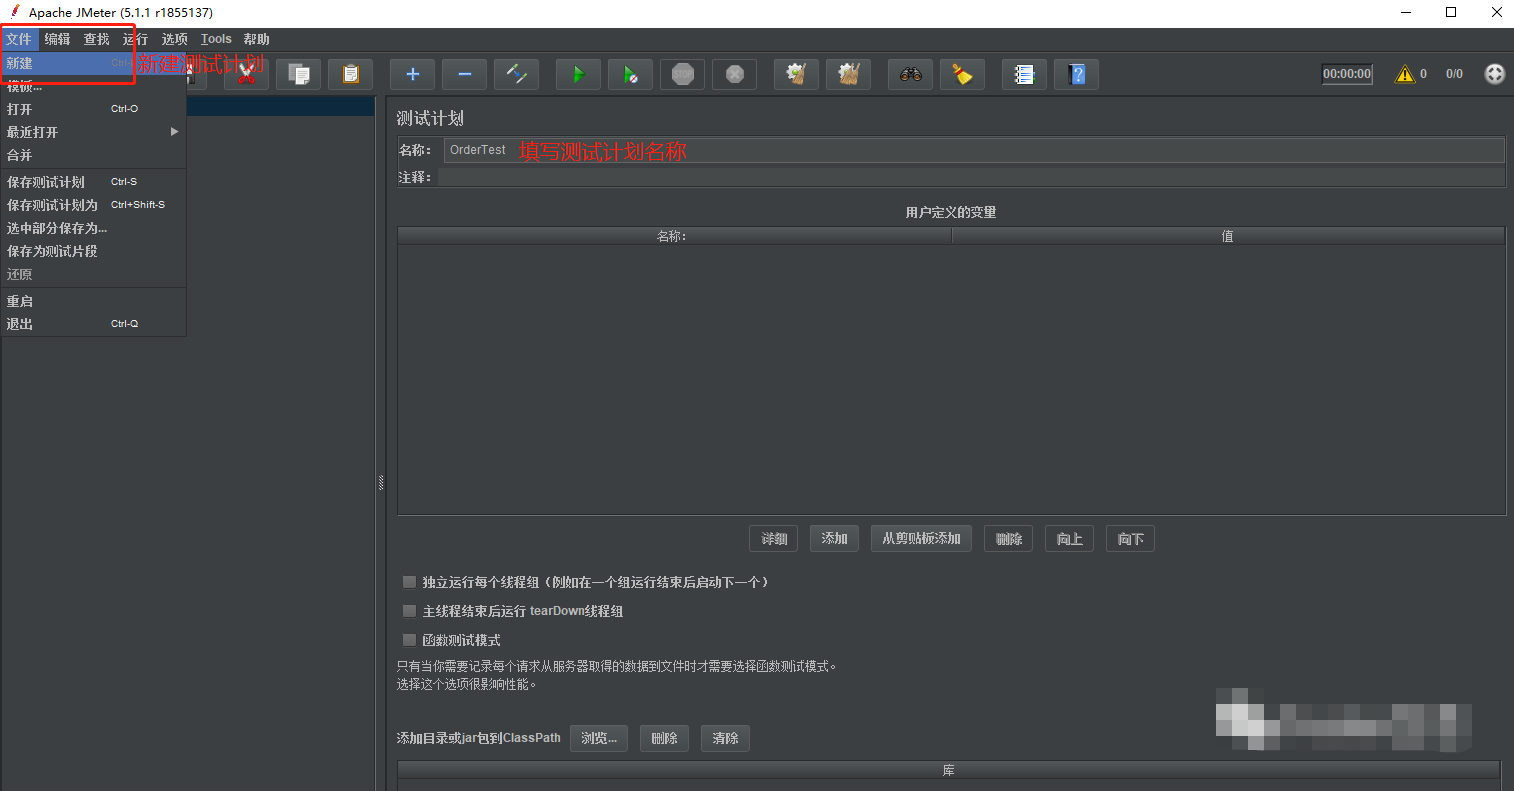This screenshot has width=1514, height=791.
Task: Click the Toggle enable/disable element icon
Action: [516, 74]
